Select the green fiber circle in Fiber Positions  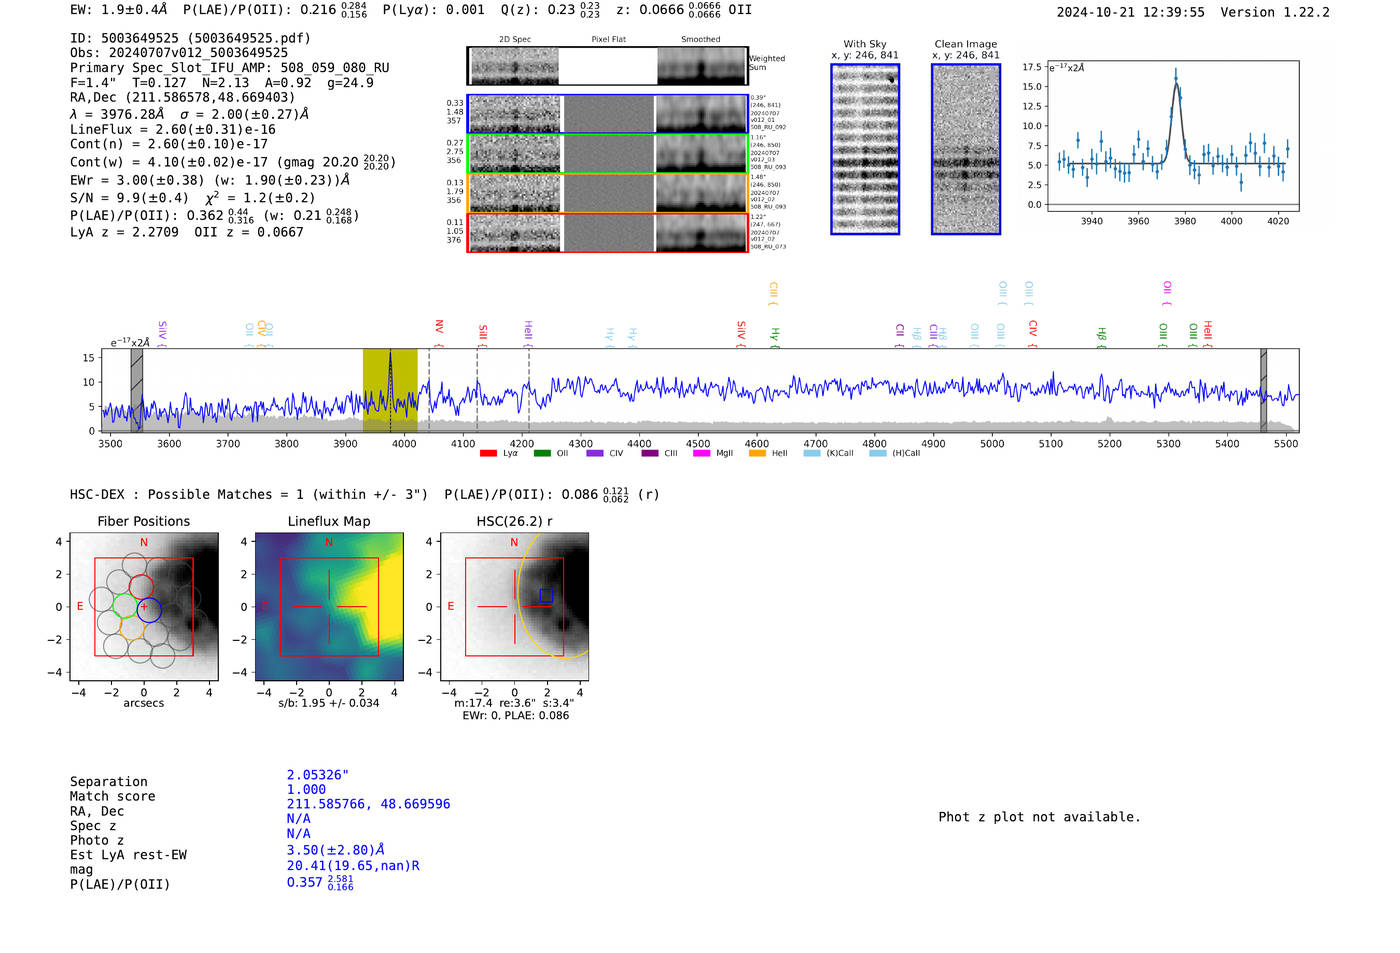pos(125,606)
